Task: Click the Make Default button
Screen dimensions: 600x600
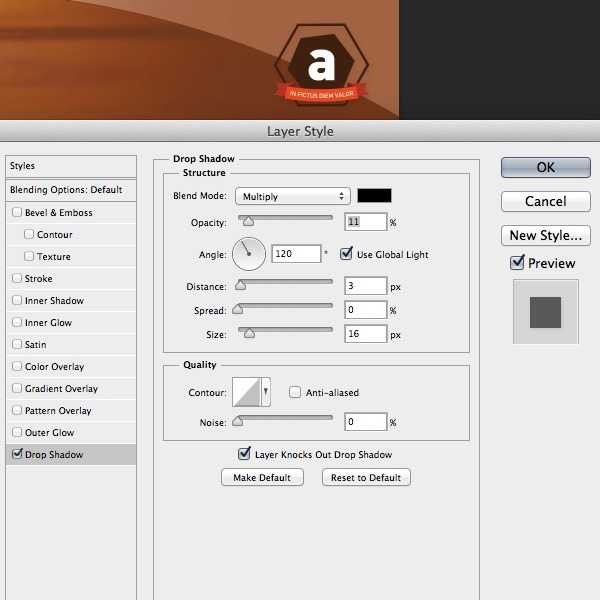Action: click(262, 478)
